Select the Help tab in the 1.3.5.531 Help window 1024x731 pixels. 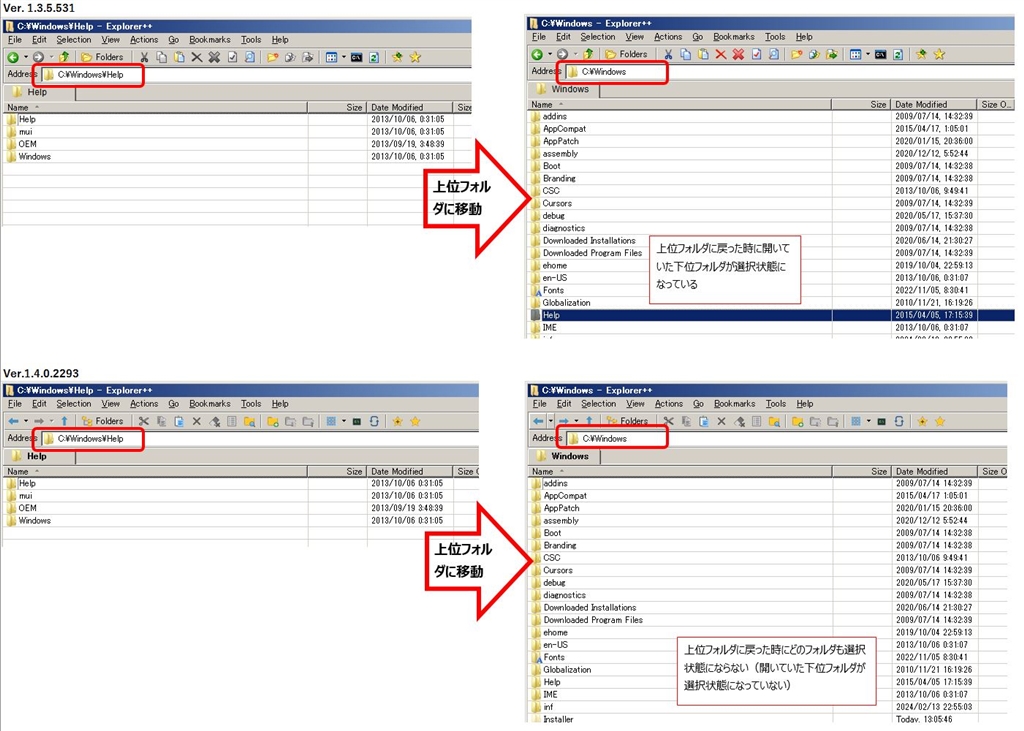[39, 93]
